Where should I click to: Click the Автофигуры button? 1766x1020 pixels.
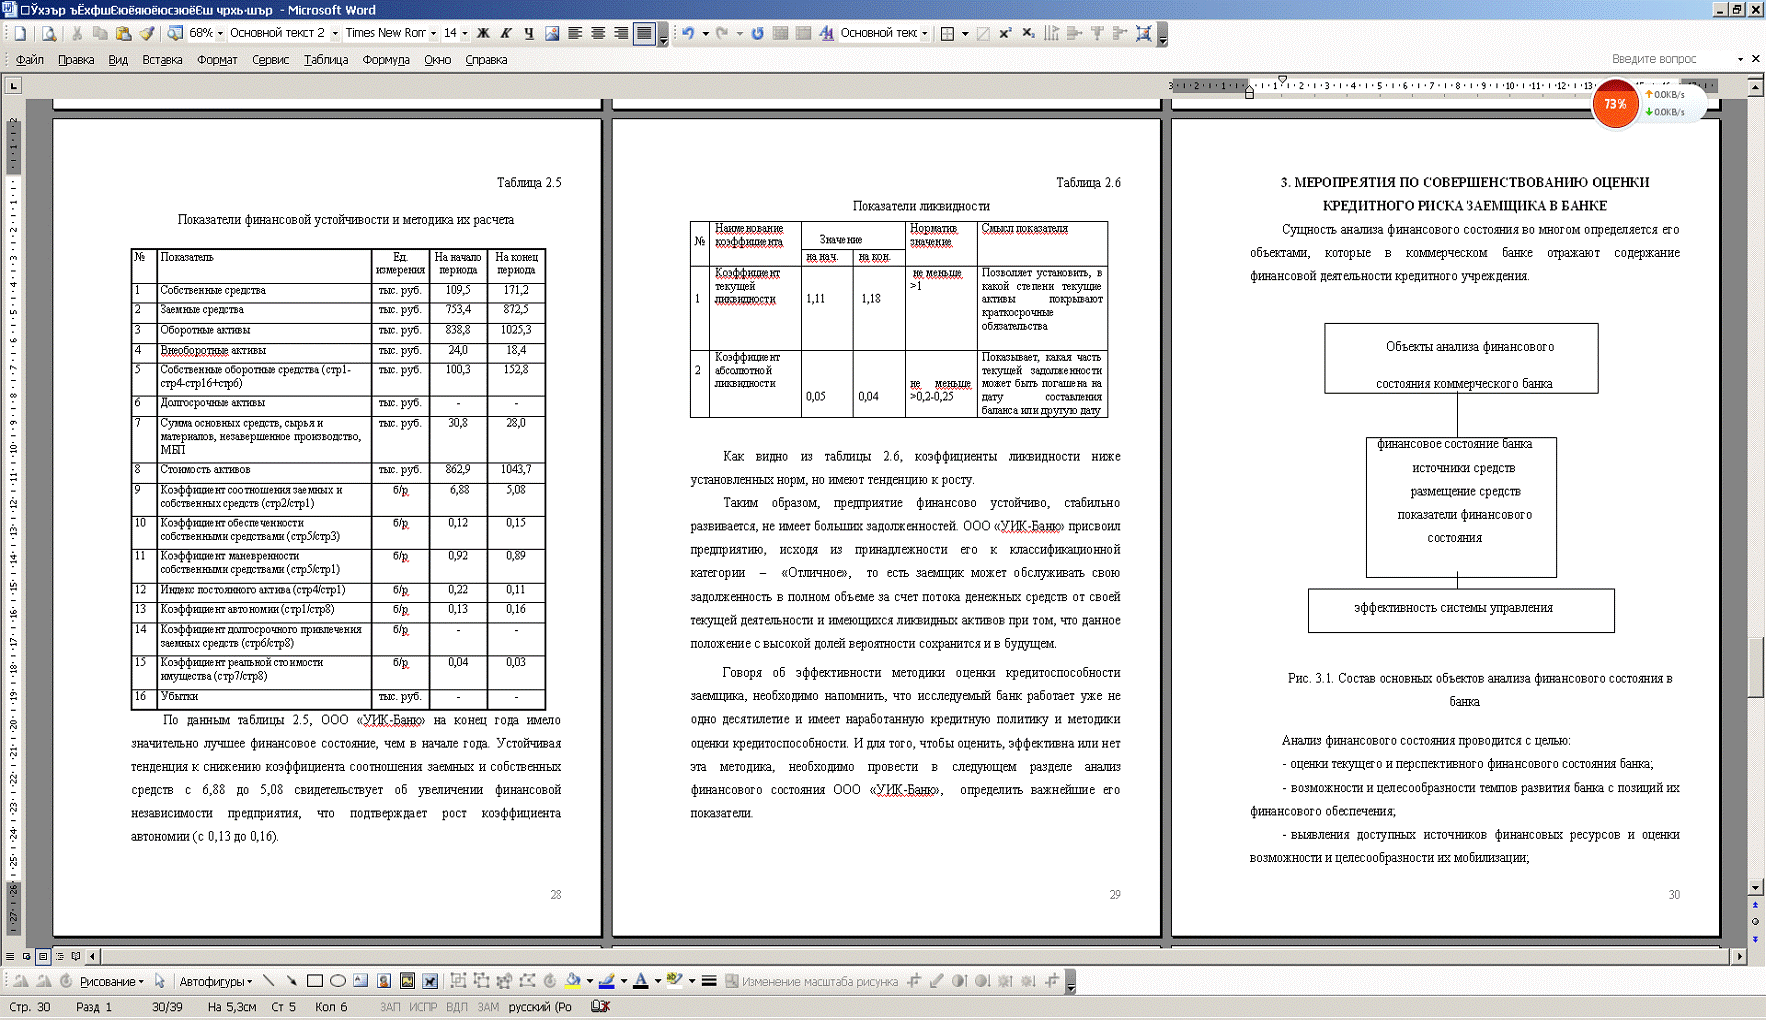point(215,981)
